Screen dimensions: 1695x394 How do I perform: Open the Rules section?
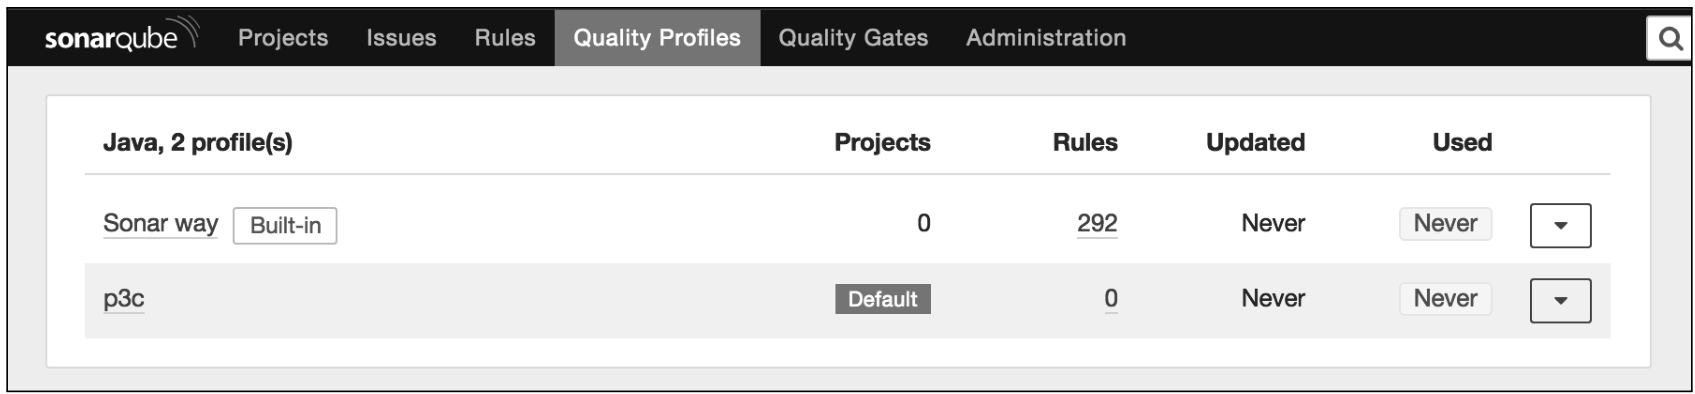(x=505, y=38)
